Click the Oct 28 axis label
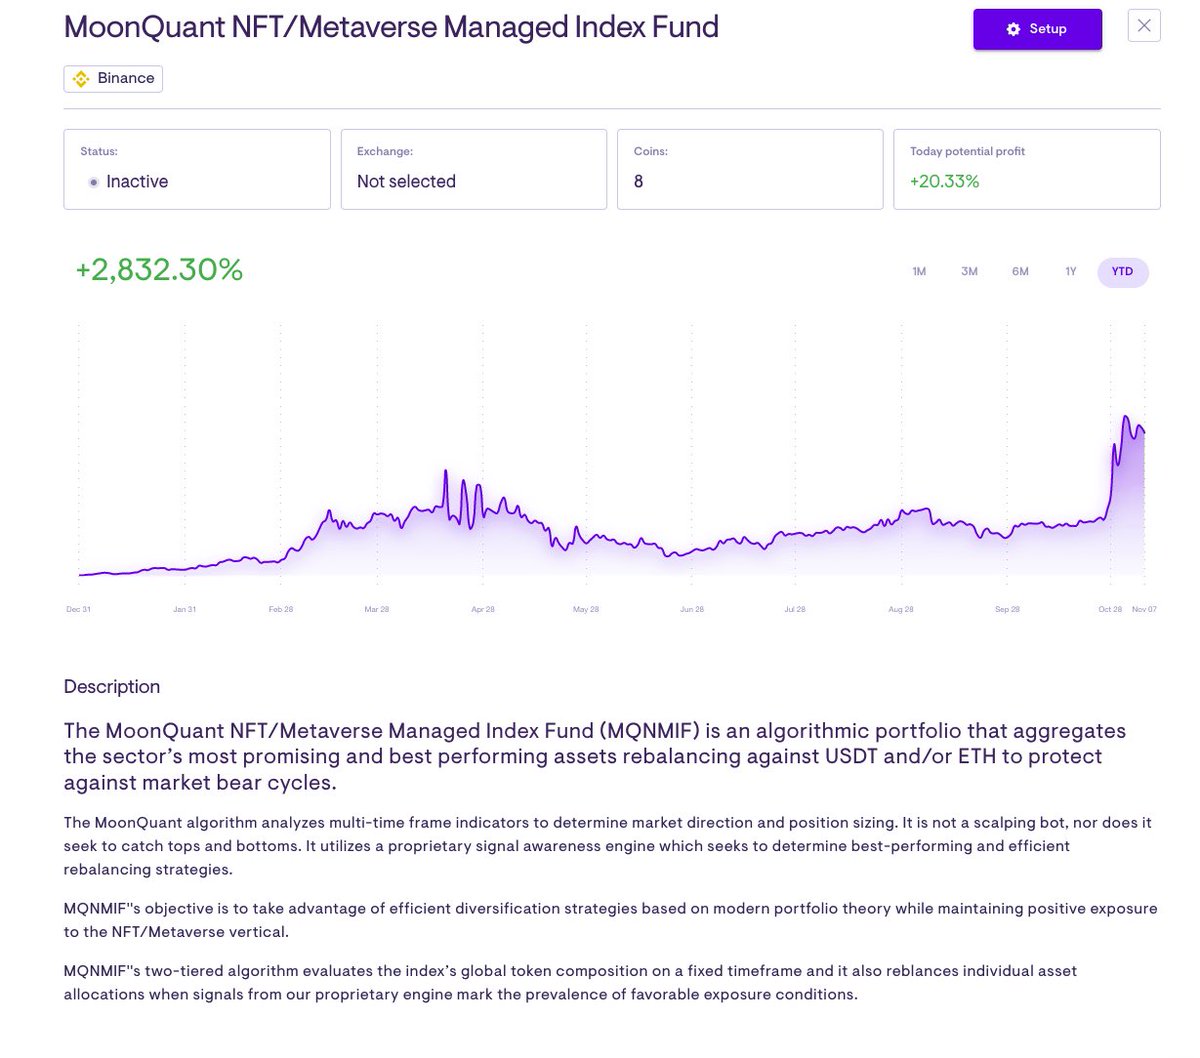 (1110, 609)
